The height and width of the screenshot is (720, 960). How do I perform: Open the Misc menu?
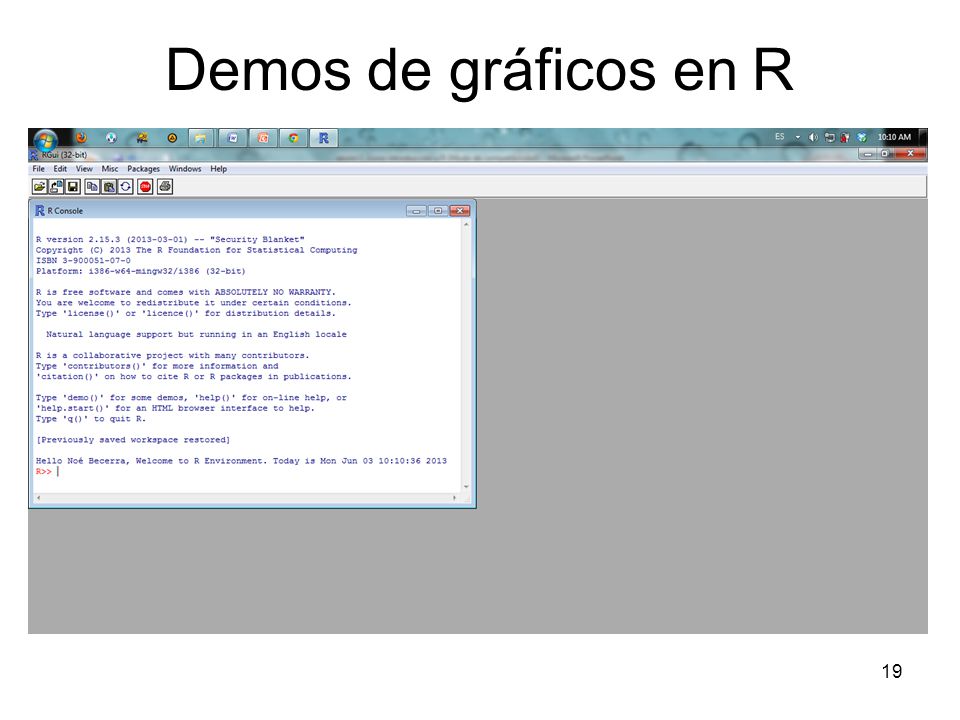(110, 169)
